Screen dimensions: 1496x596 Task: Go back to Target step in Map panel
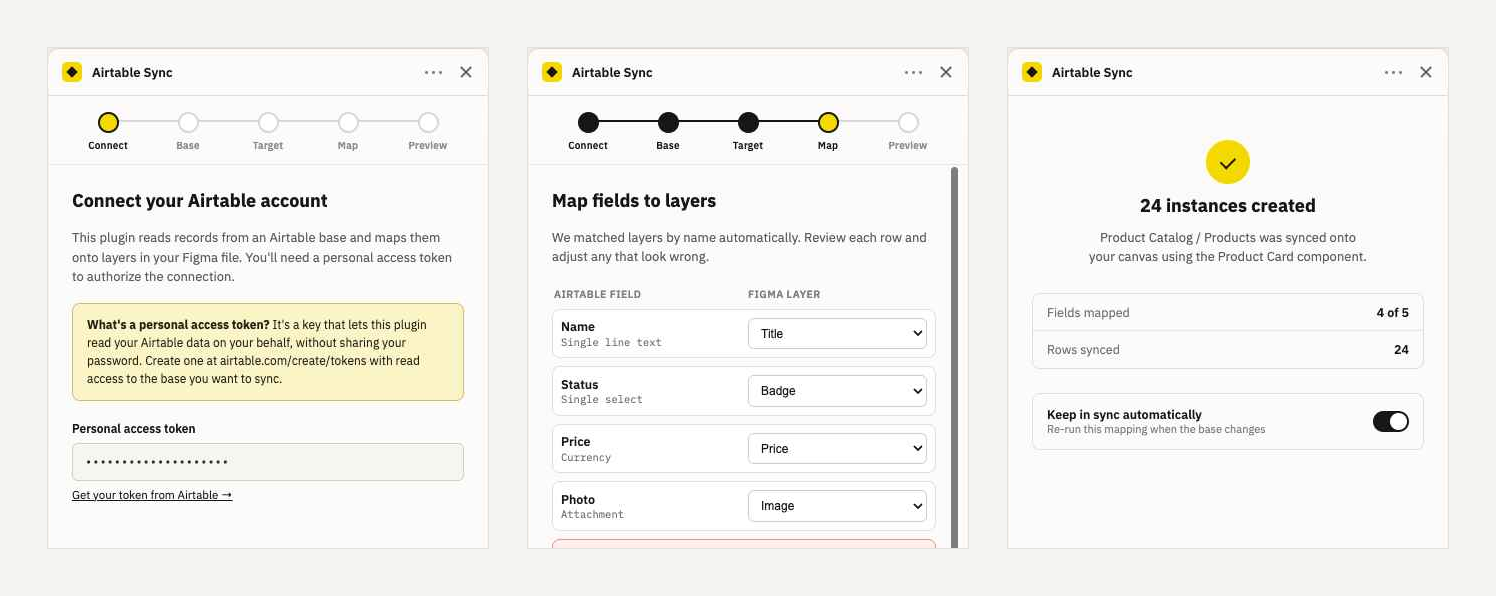(x=748, y=131)
